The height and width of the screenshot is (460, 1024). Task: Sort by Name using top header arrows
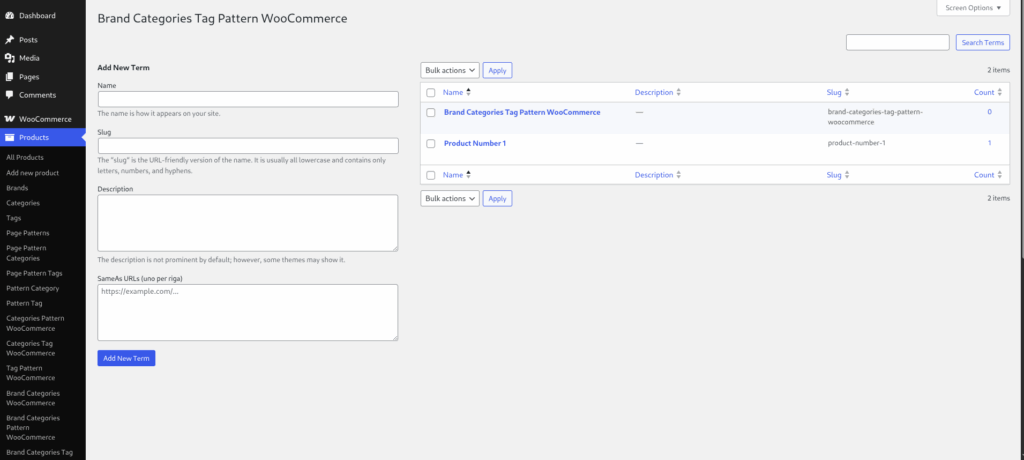(468, 92)
